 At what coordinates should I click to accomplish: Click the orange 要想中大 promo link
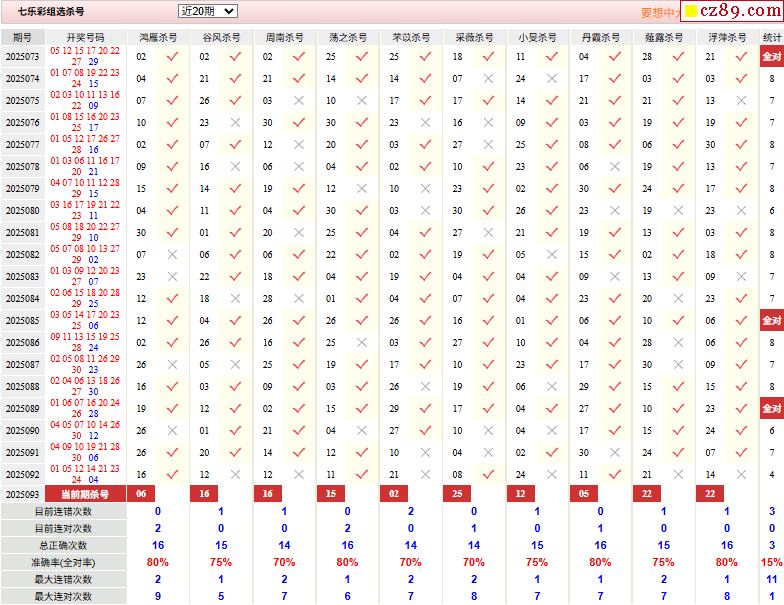[x=661, y=13]
